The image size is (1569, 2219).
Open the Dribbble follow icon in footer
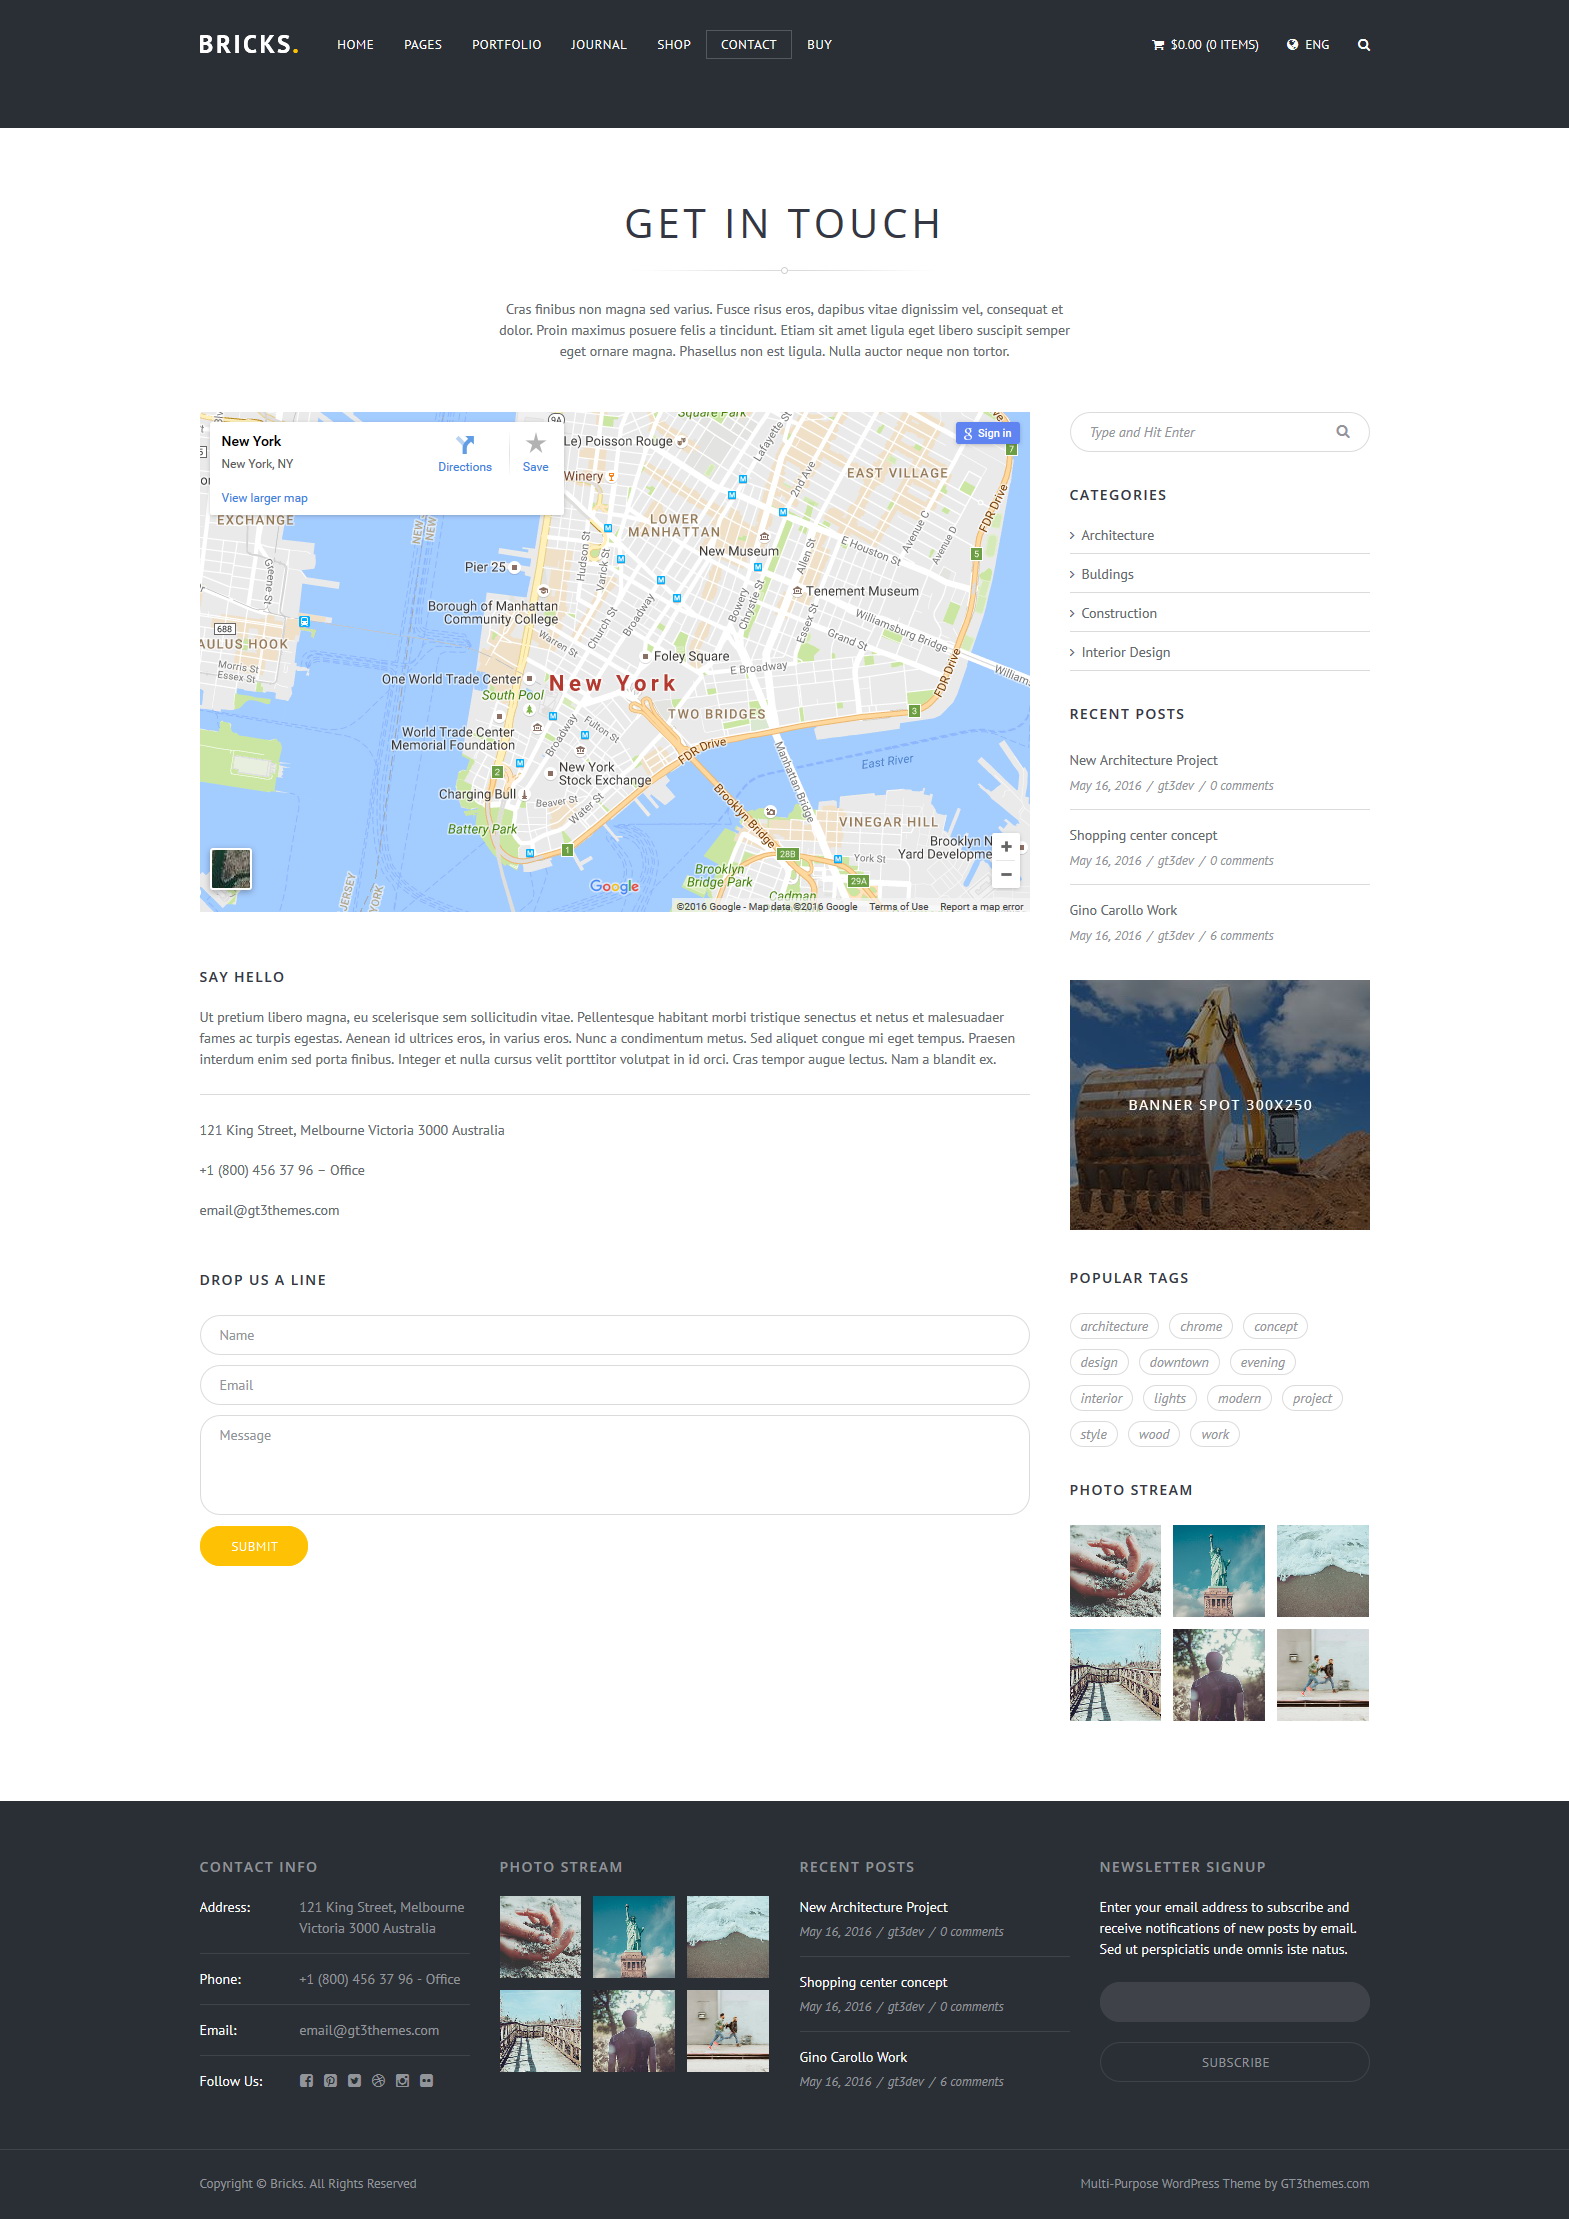pyautogui.click(x=378, y=2081)
